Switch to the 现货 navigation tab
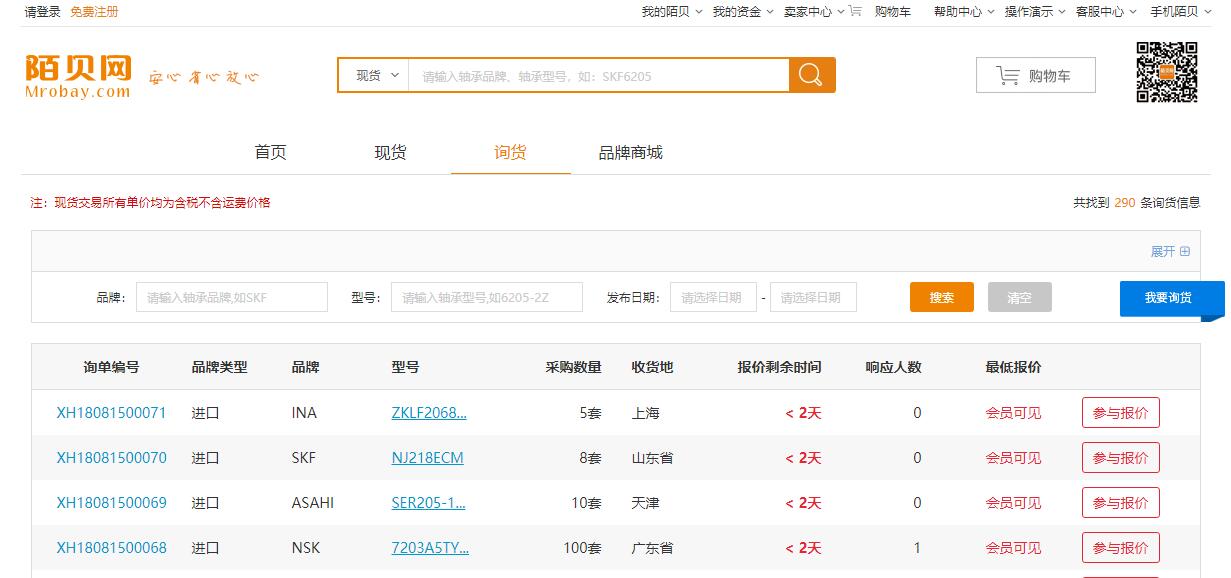The image size is (1231, 578). pos(390,153)
